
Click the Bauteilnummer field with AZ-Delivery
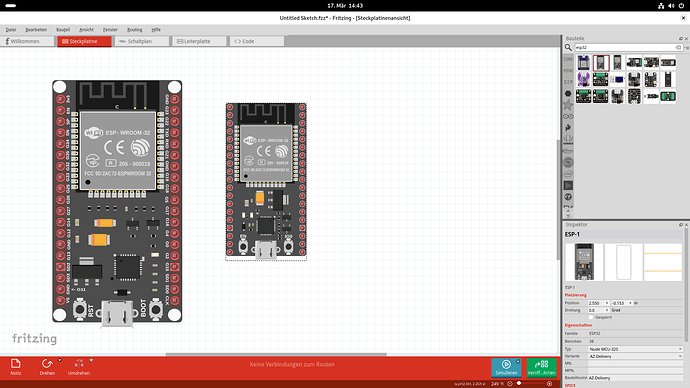[635, 378]
